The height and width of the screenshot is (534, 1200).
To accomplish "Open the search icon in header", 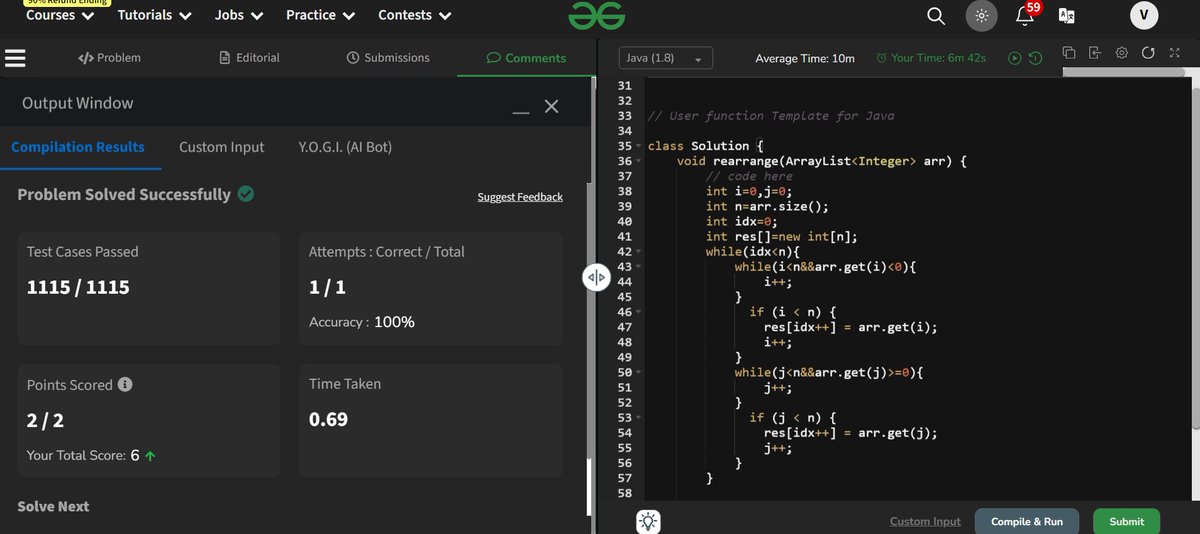I will pyautogui.click(x=935, y=16).
